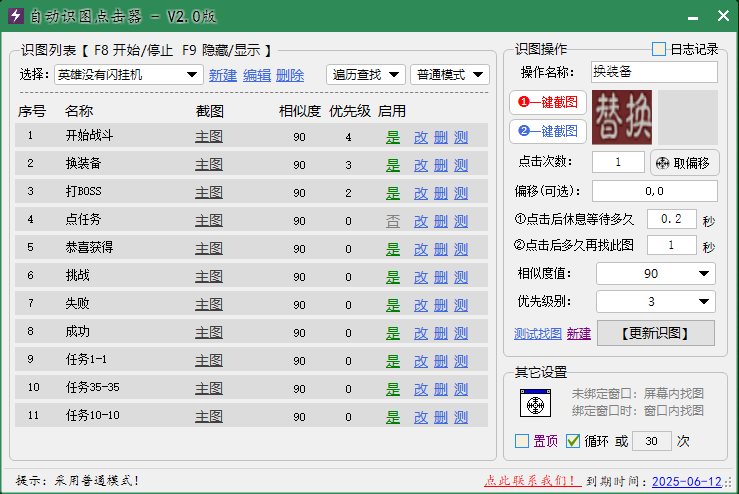Click the 点此联系我们 link

pos(532,481)
